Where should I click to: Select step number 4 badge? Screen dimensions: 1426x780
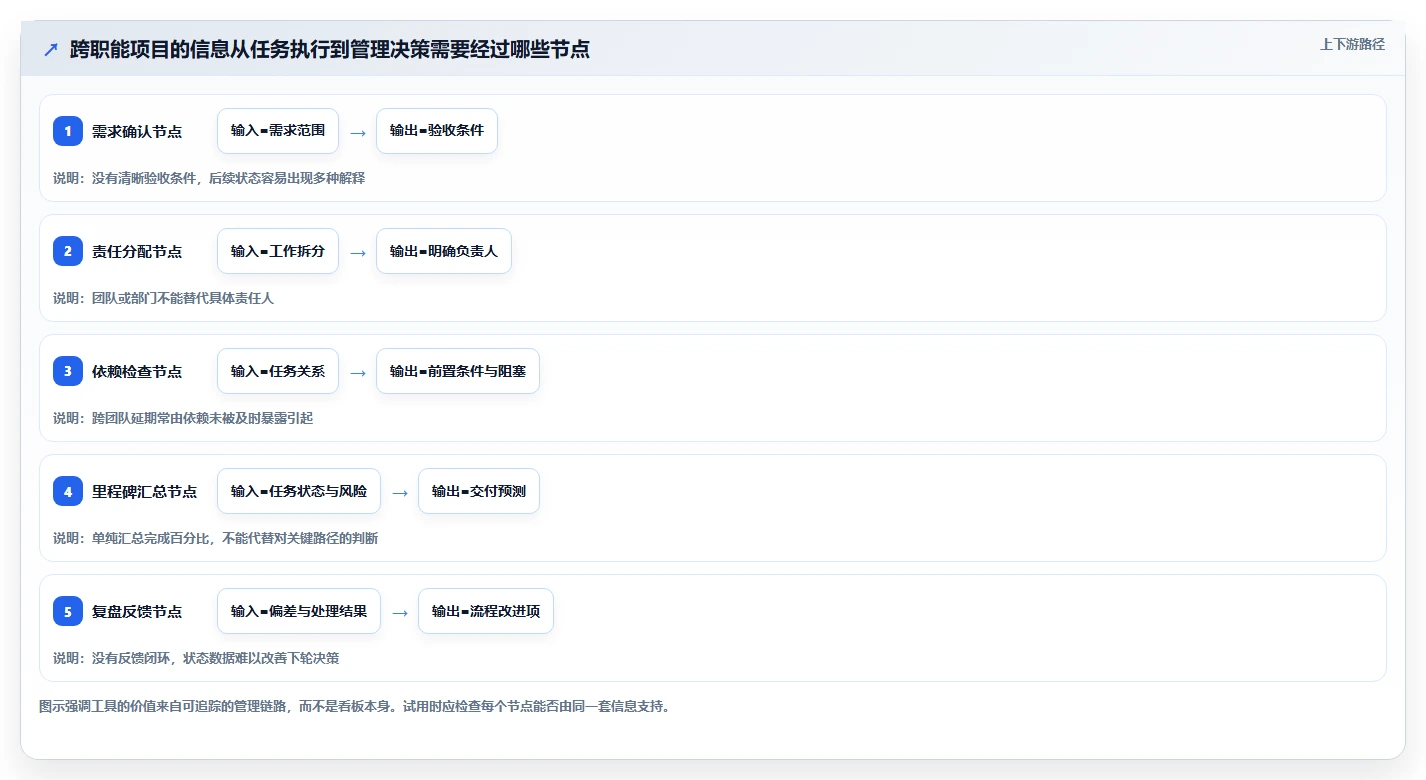point(68,491)
